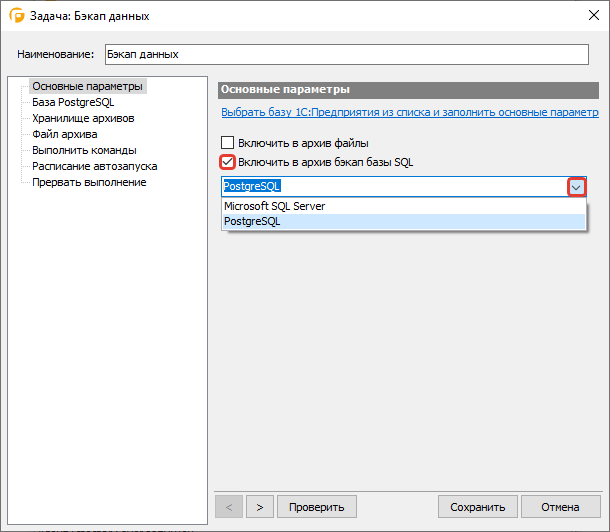Screen dimensions: 610x532
Task: Select Прервать выполнение in tree
Action: 89,182
